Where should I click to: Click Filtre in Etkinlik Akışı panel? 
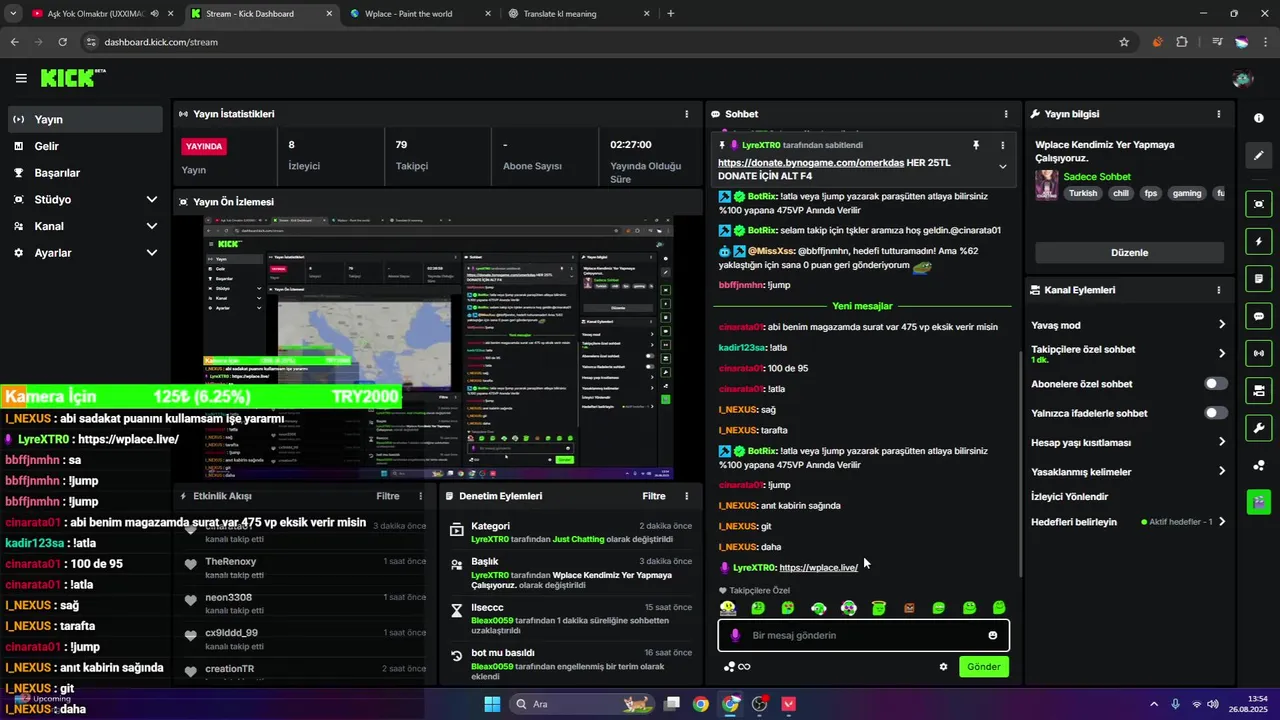388,496
